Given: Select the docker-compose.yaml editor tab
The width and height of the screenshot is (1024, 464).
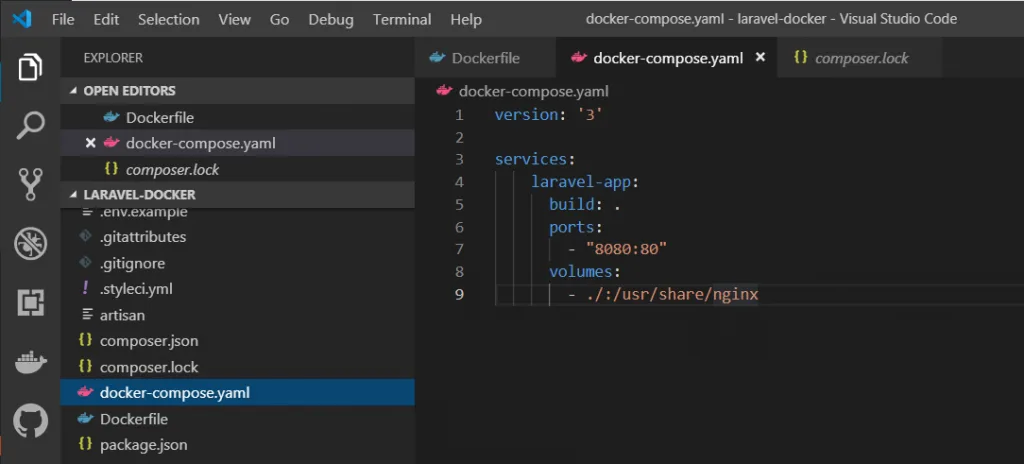Looking at the screenshot, I should 667,58.
